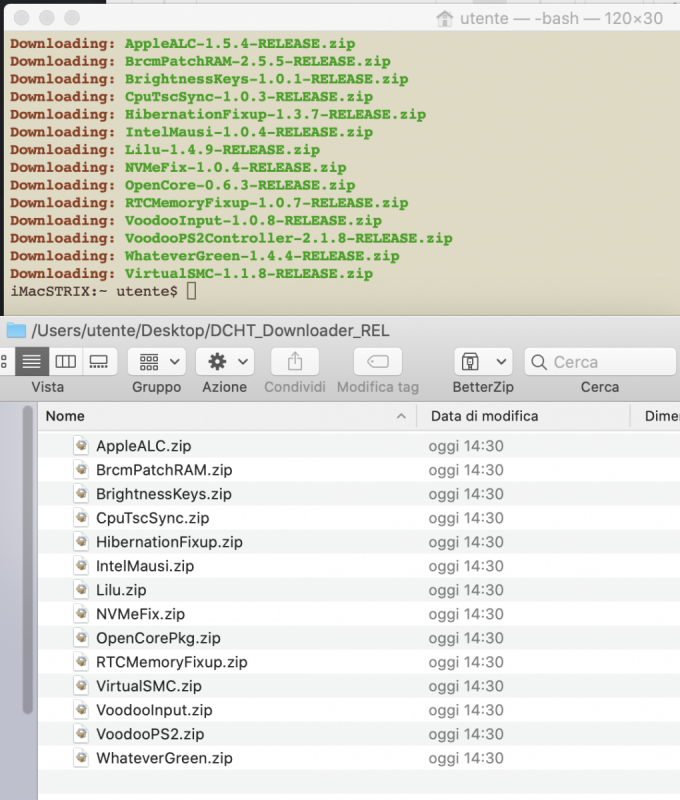Click the Modifica tag icon
680x800 pixels.
tap(377, 362)
